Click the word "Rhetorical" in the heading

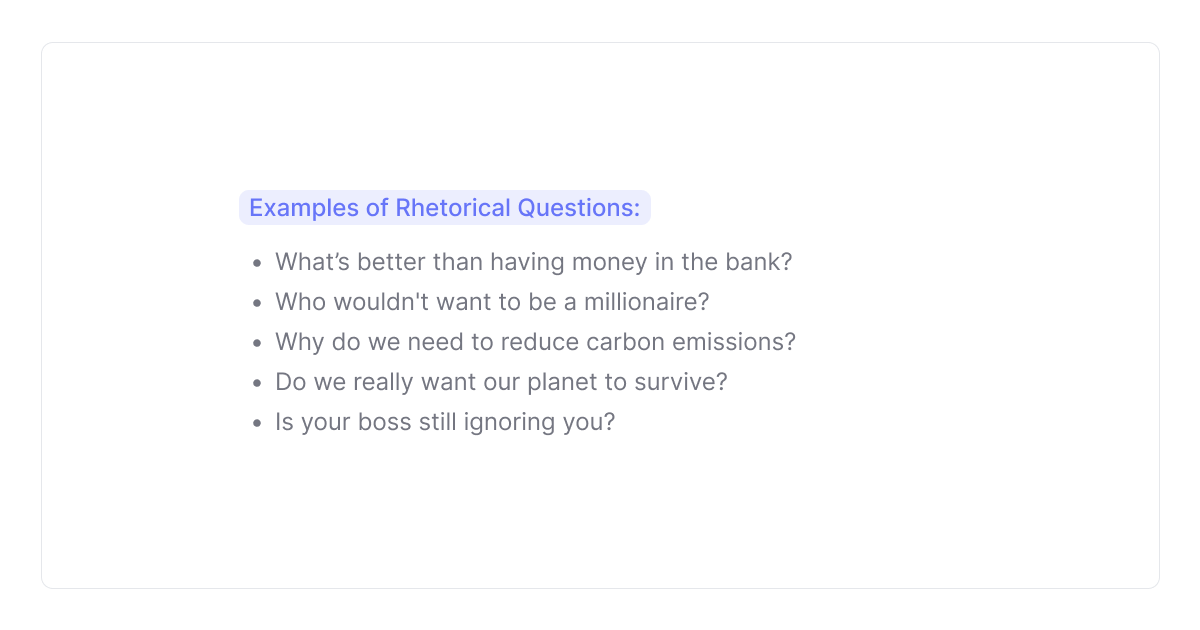coord(453,208)
